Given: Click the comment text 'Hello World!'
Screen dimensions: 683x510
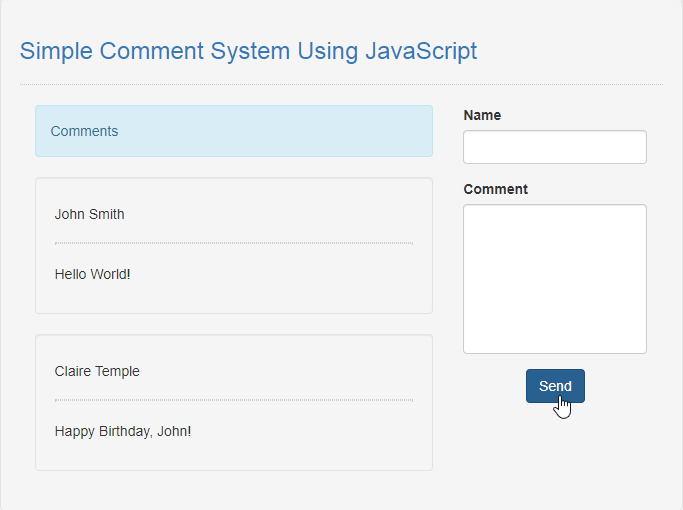Looking at the screenshot, I should coord(92,274).
